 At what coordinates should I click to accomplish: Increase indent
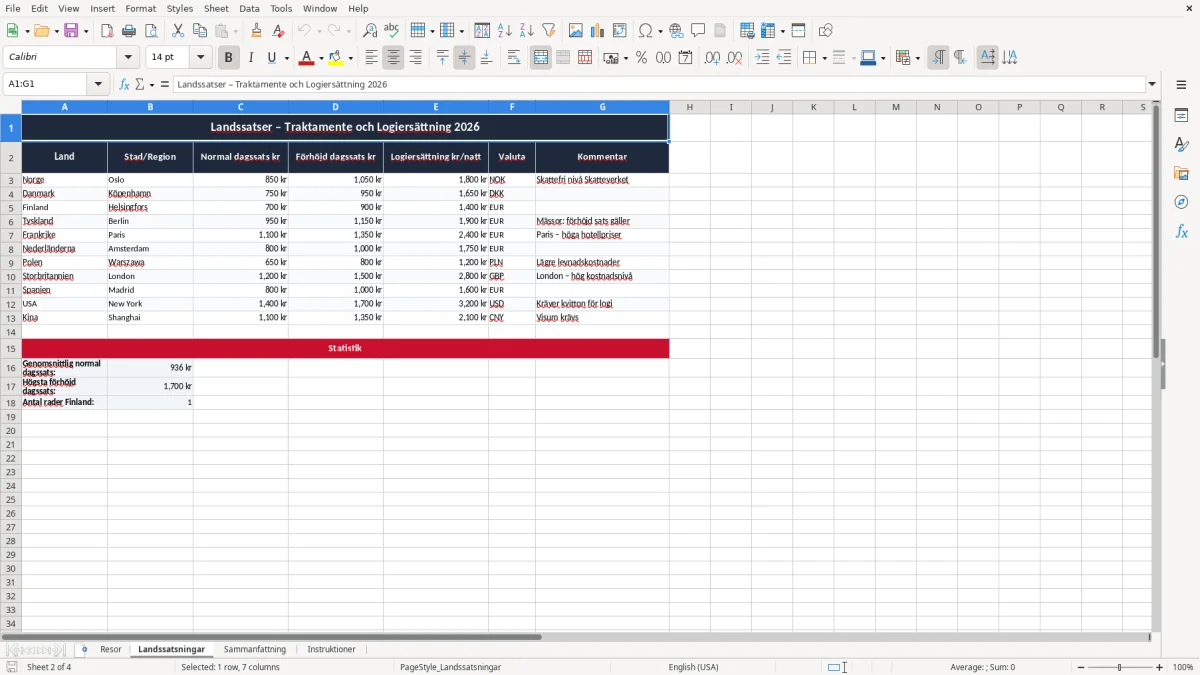tap(762, 58)
